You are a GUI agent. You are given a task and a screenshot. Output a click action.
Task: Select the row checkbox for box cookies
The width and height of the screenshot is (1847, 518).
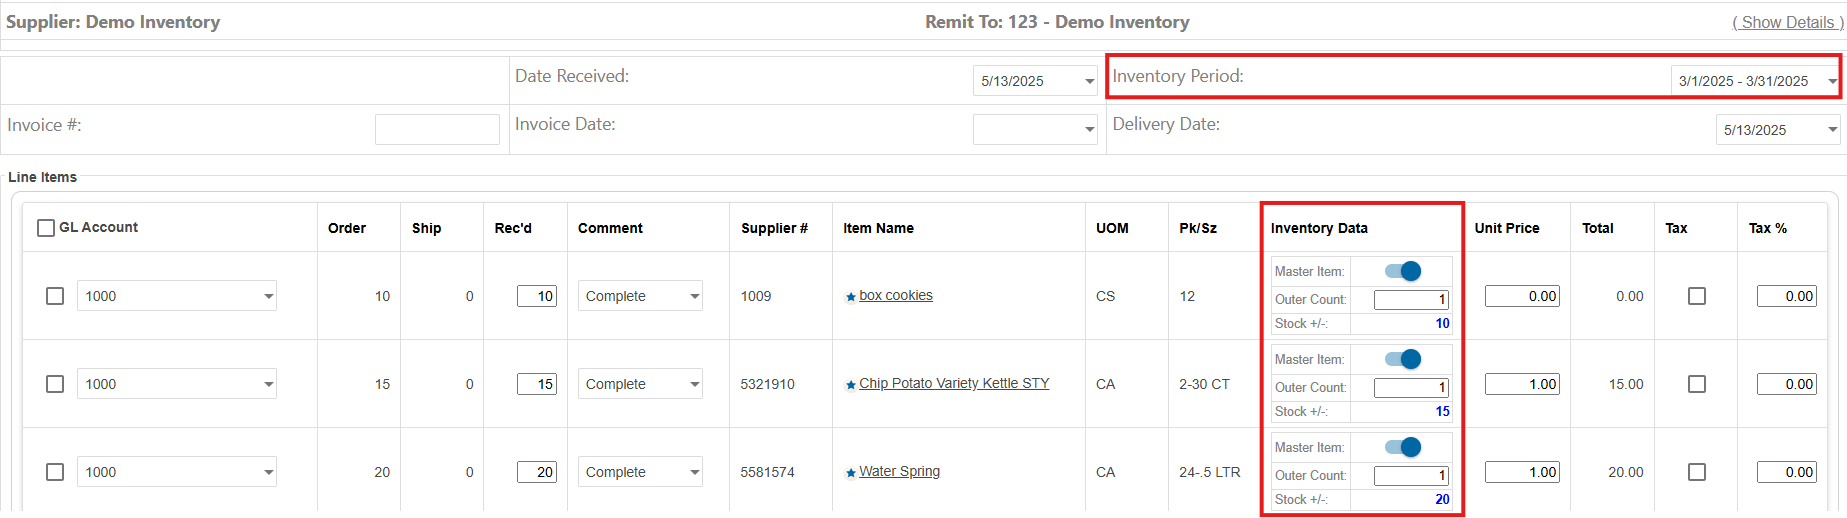[55, 296]
